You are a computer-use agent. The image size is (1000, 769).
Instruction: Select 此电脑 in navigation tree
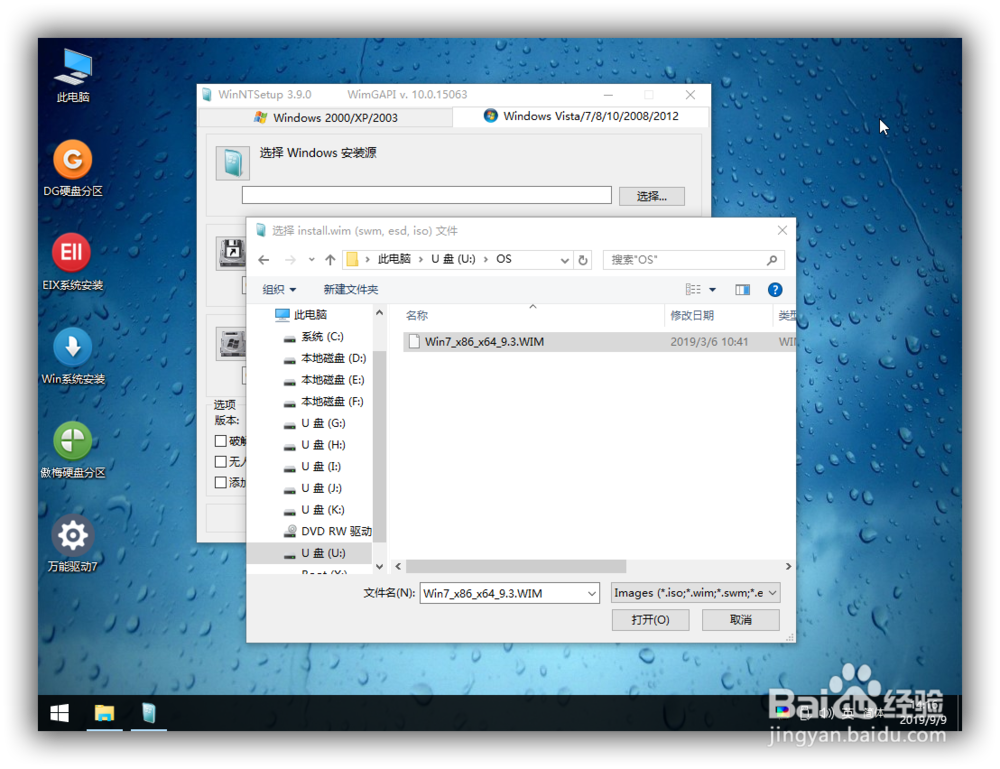click(x=300, y=314)
